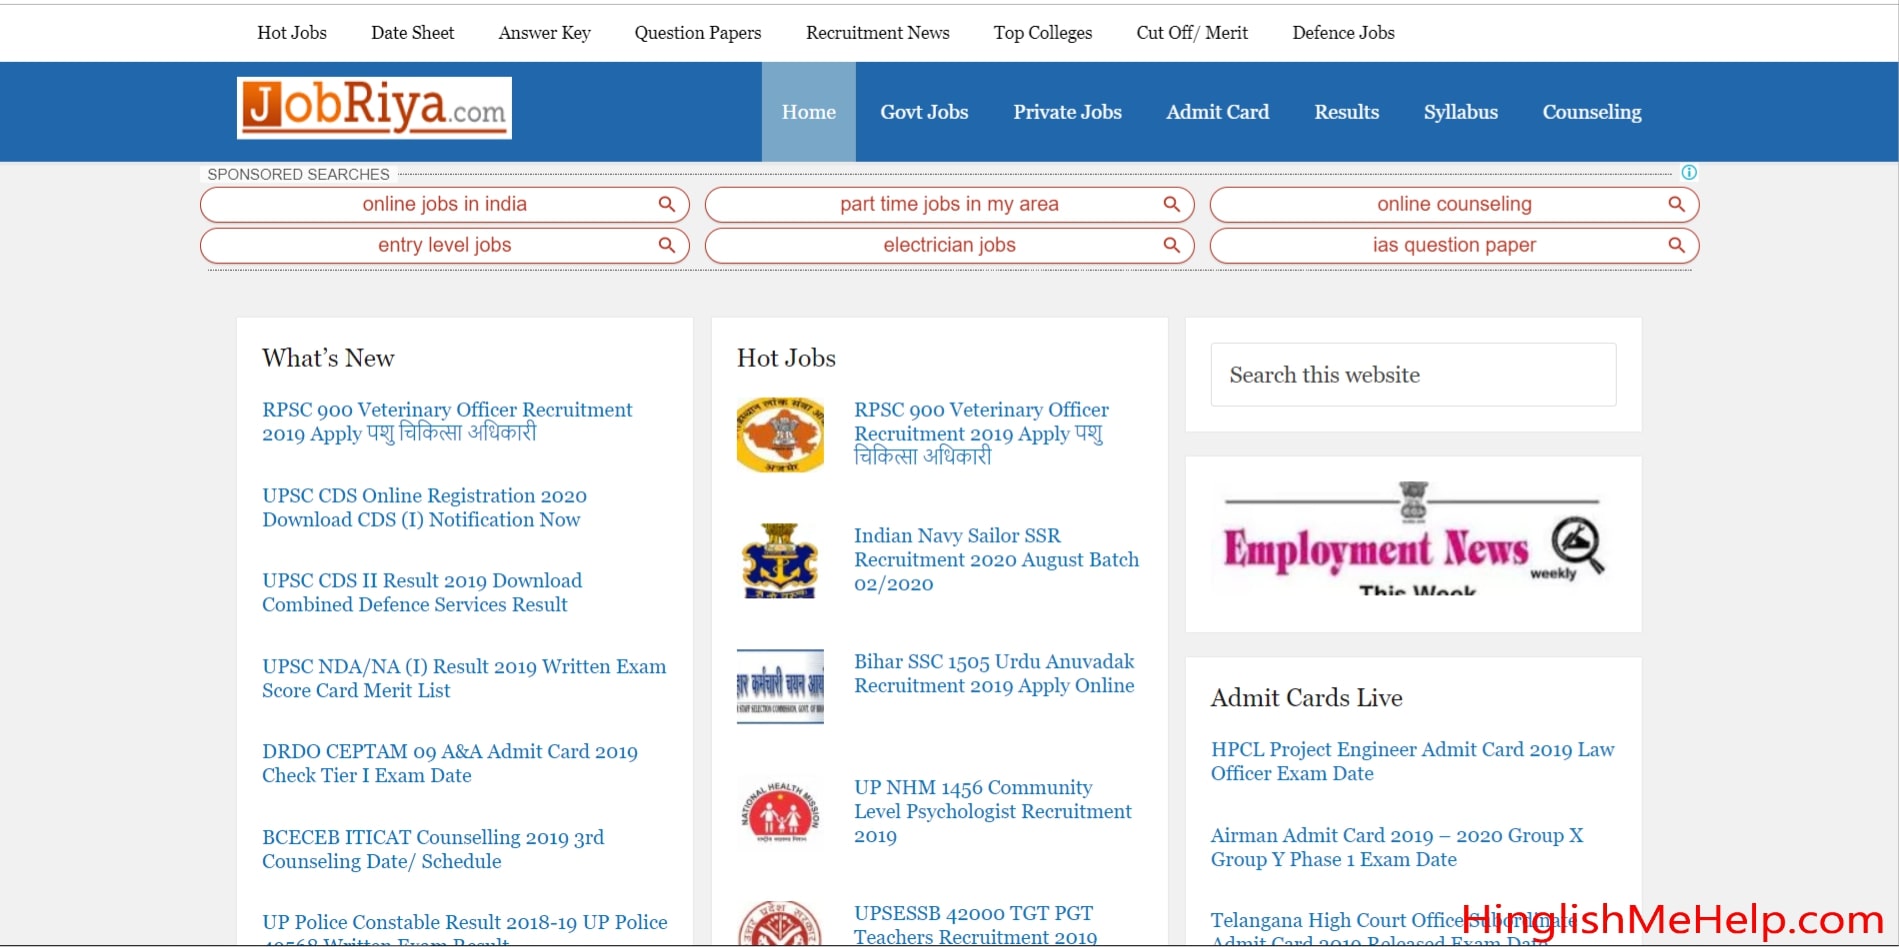Click the 'entry level jobs' sponsored search
This screenshot has width=1899, height=947.
[x=444, y=245]
